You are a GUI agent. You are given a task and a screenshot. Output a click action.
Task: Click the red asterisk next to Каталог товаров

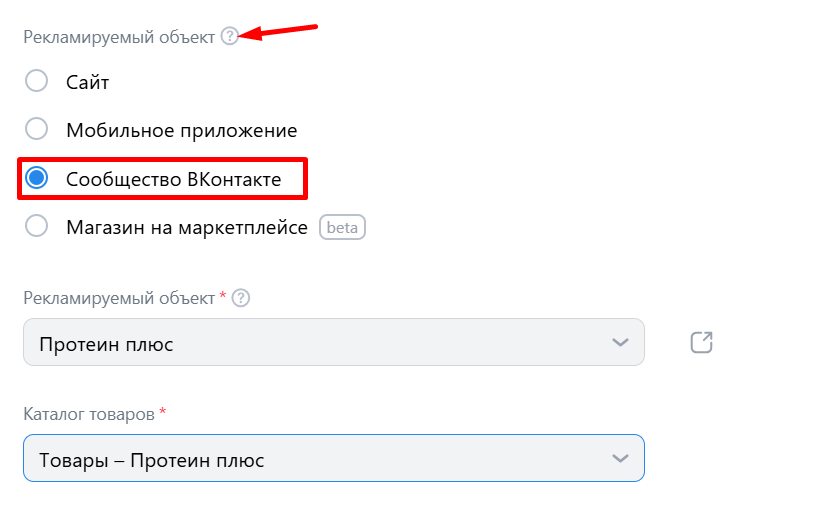pyautogui.click(x=162, y=412)
